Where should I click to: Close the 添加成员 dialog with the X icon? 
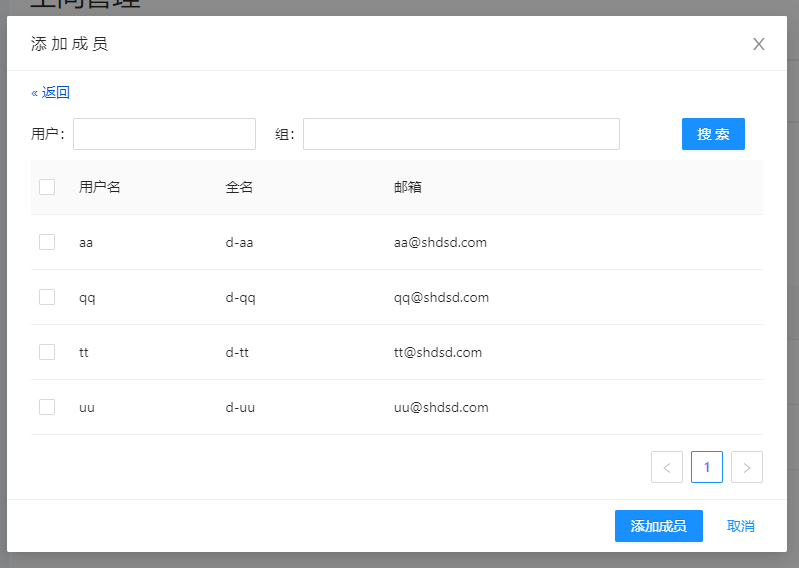click(758, 44)
